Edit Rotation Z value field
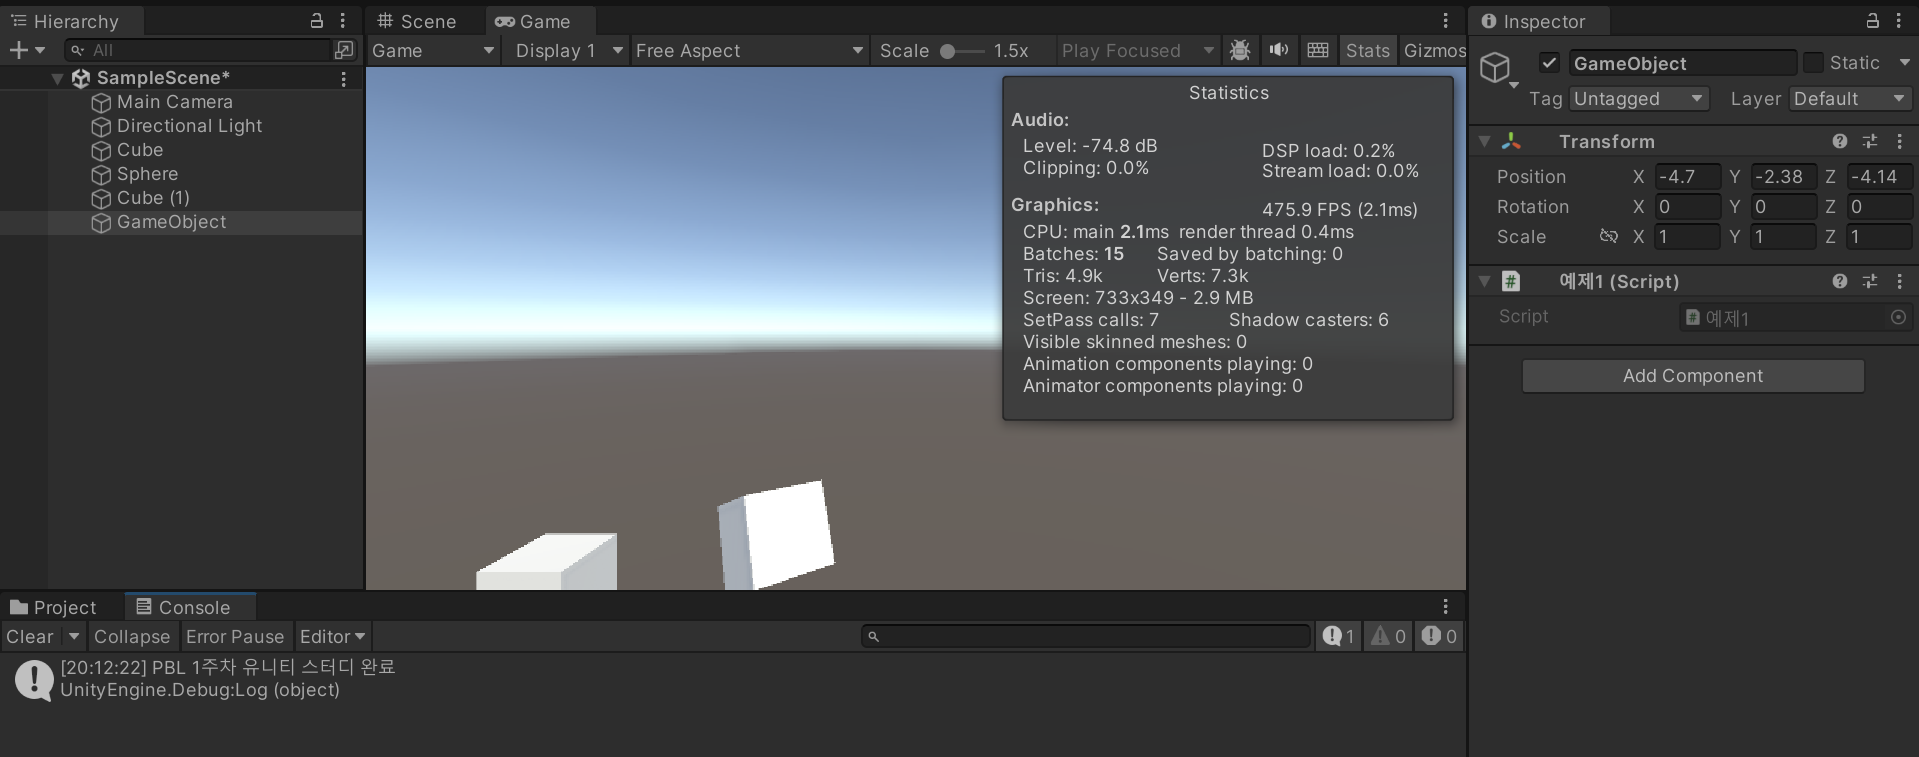The image size is (1919, 757). (1879, 207)
